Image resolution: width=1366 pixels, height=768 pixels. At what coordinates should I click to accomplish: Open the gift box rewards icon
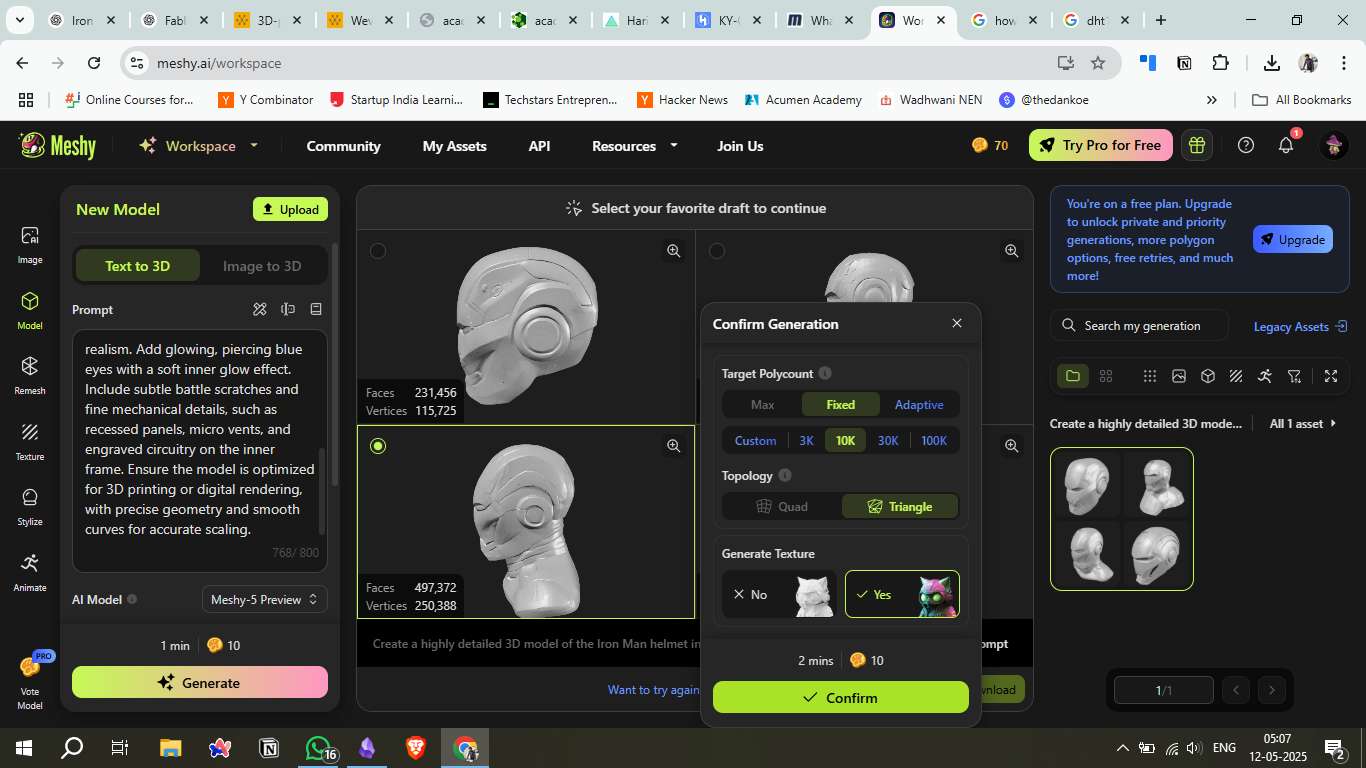pyautogui.click(x=1196, y=145)
